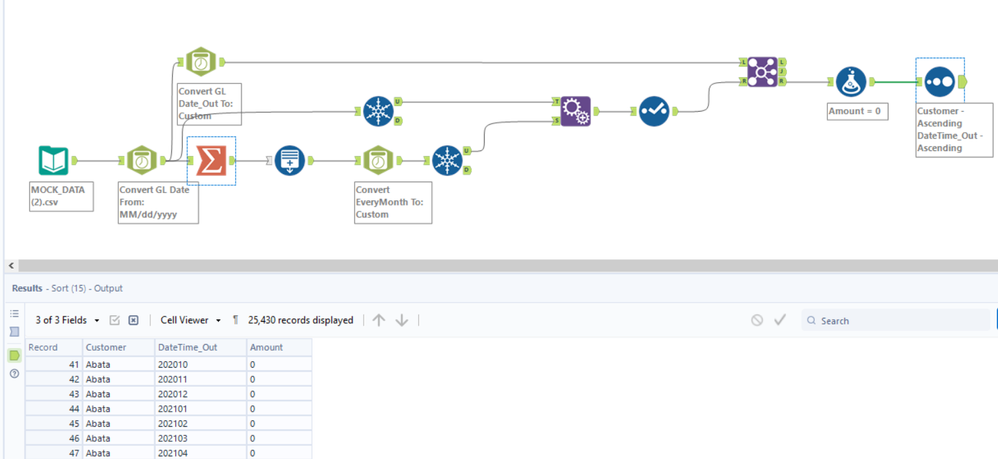Select the lower Unique snowflake tool
The height and width of the screenshot is (459, 998).
pyautogui.click(x=448, y=160)
